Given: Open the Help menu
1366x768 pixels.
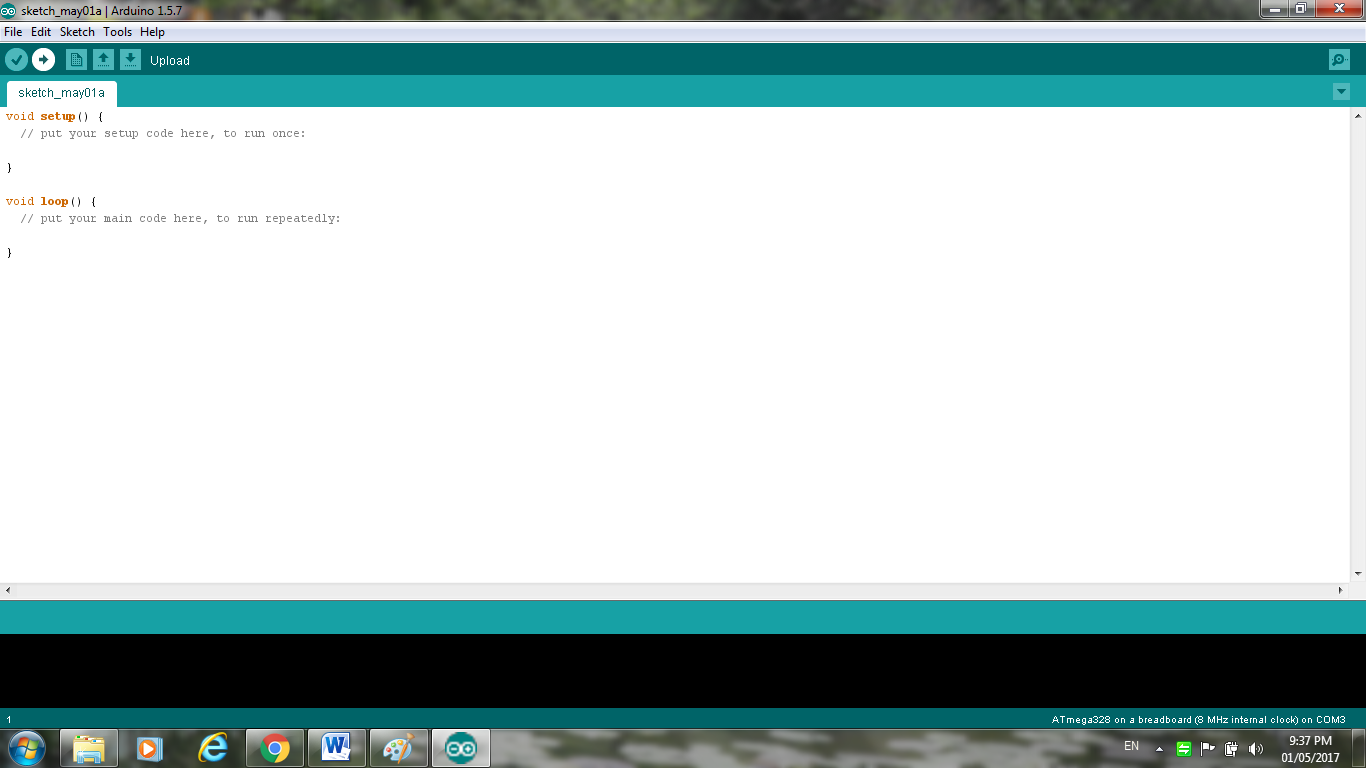Looking at the screenshot, I should [x=152, y=32].
